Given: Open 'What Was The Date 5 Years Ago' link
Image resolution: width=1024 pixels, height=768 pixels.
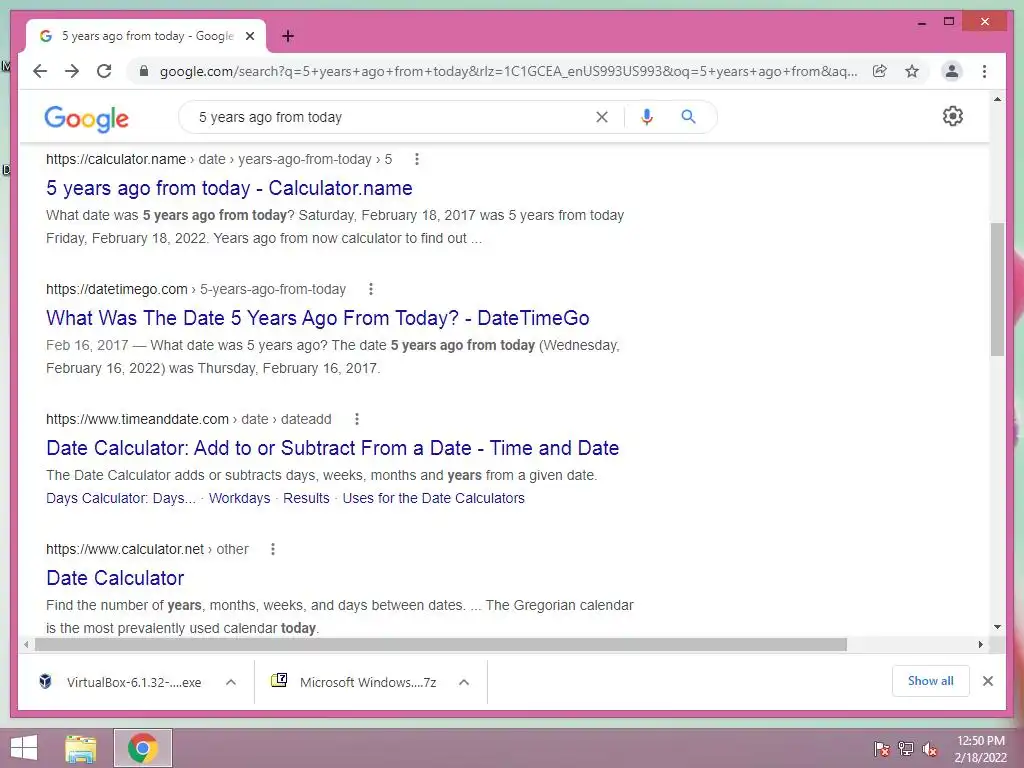Looking at the screenshot, I should click(317, 318).
